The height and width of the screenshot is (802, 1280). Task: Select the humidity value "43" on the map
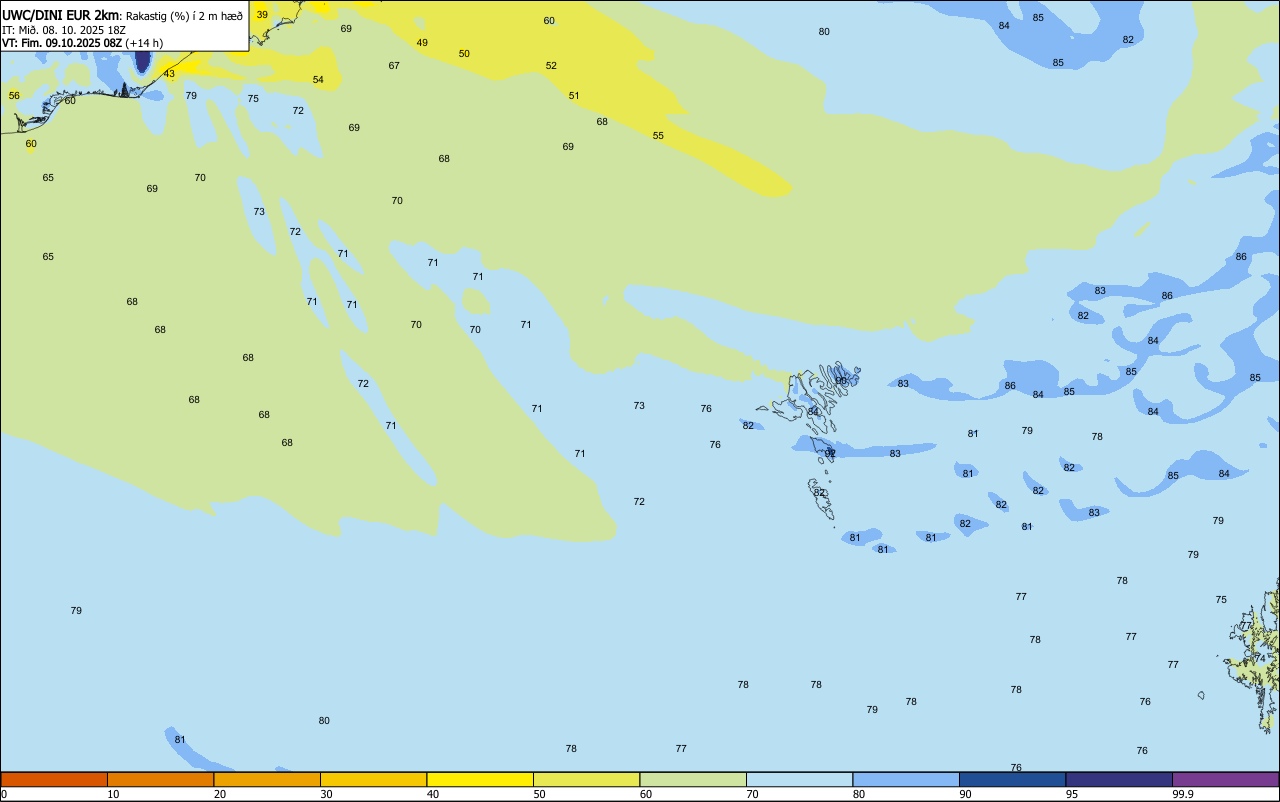(x=169, y=74)
